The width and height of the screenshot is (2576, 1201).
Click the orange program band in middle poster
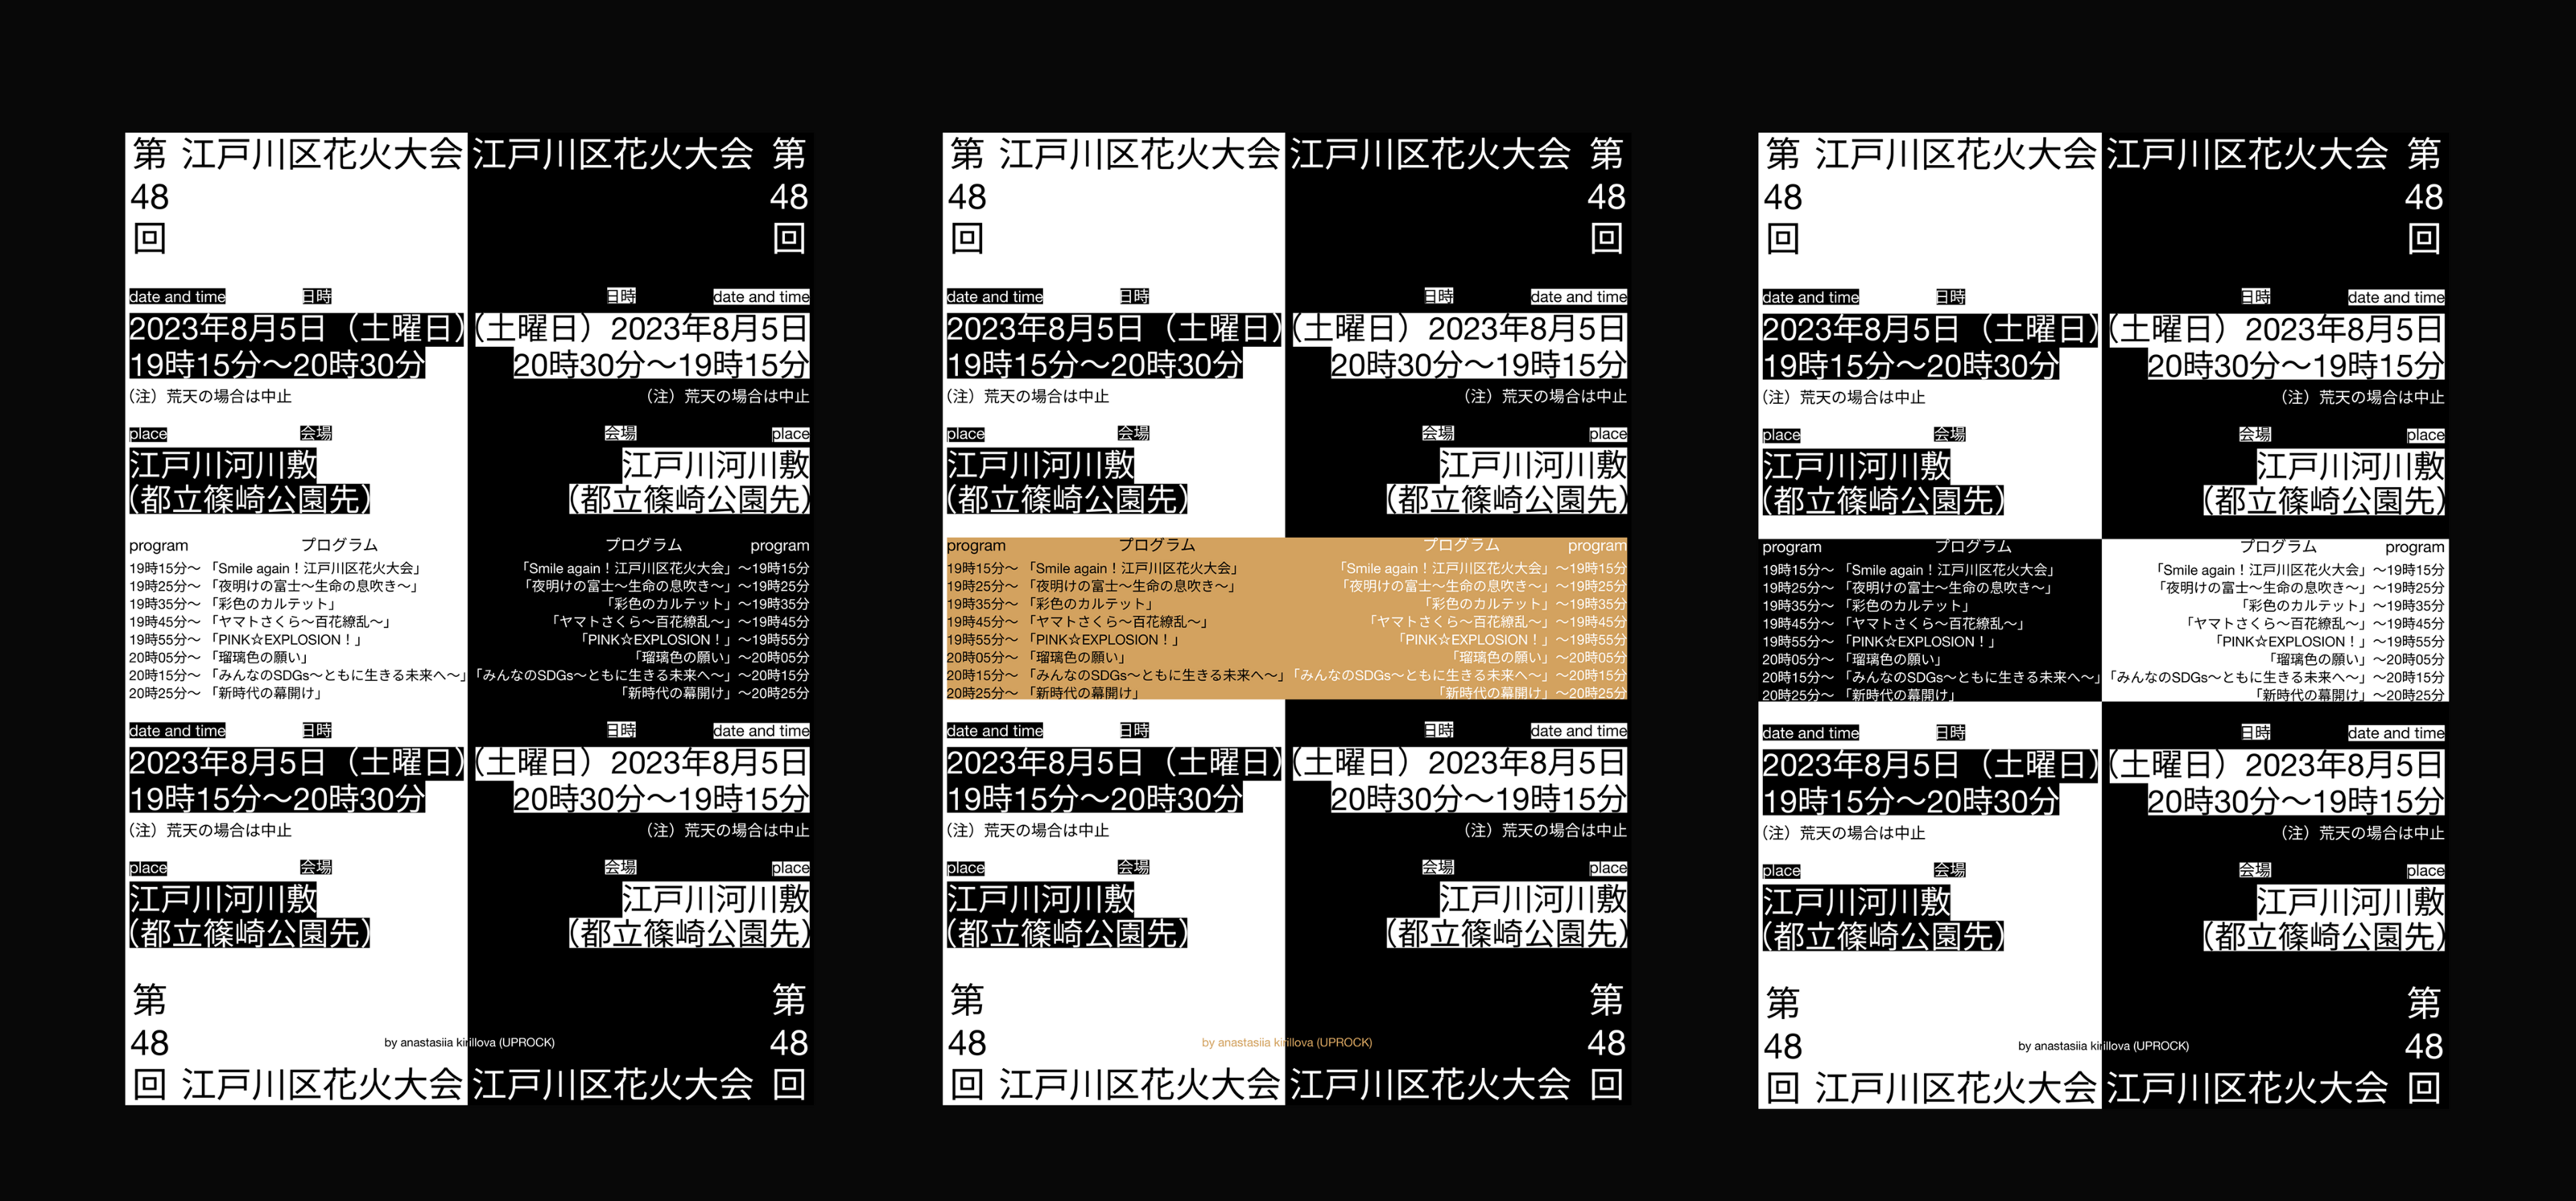tap(1286, 620)
